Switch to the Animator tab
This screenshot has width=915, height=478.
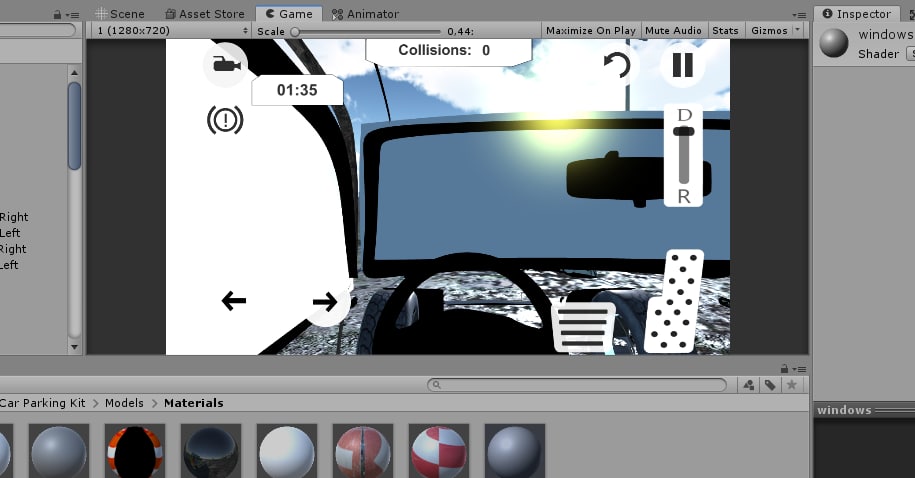[x=365, y=14]
